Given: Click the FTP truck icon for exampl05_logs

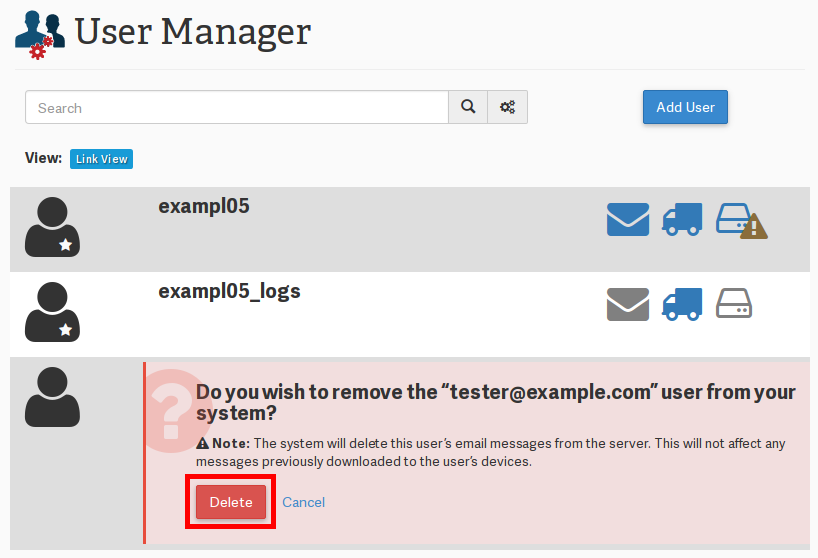Looking at the screenshot, I should (x=682, y=305).
